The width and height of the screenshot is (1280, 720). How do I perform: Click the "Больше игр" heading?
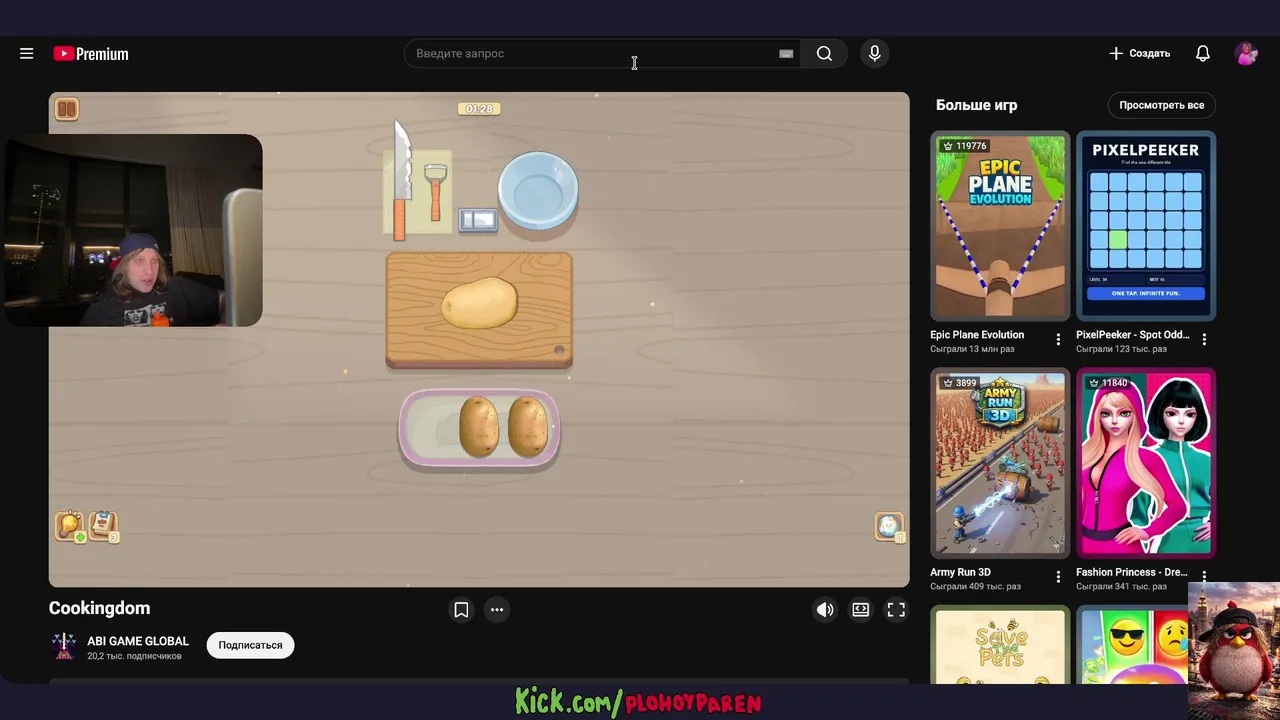[976, 105]
